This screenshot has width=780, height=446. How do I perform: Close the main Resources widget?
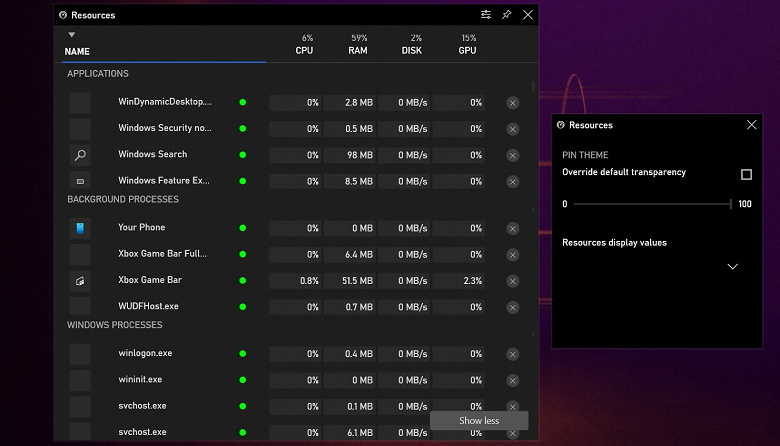(x=528, y=15)
